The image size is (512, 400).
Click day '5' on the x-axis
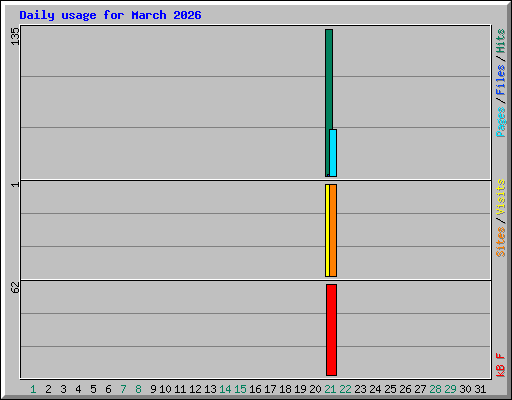tap(93, 389)
